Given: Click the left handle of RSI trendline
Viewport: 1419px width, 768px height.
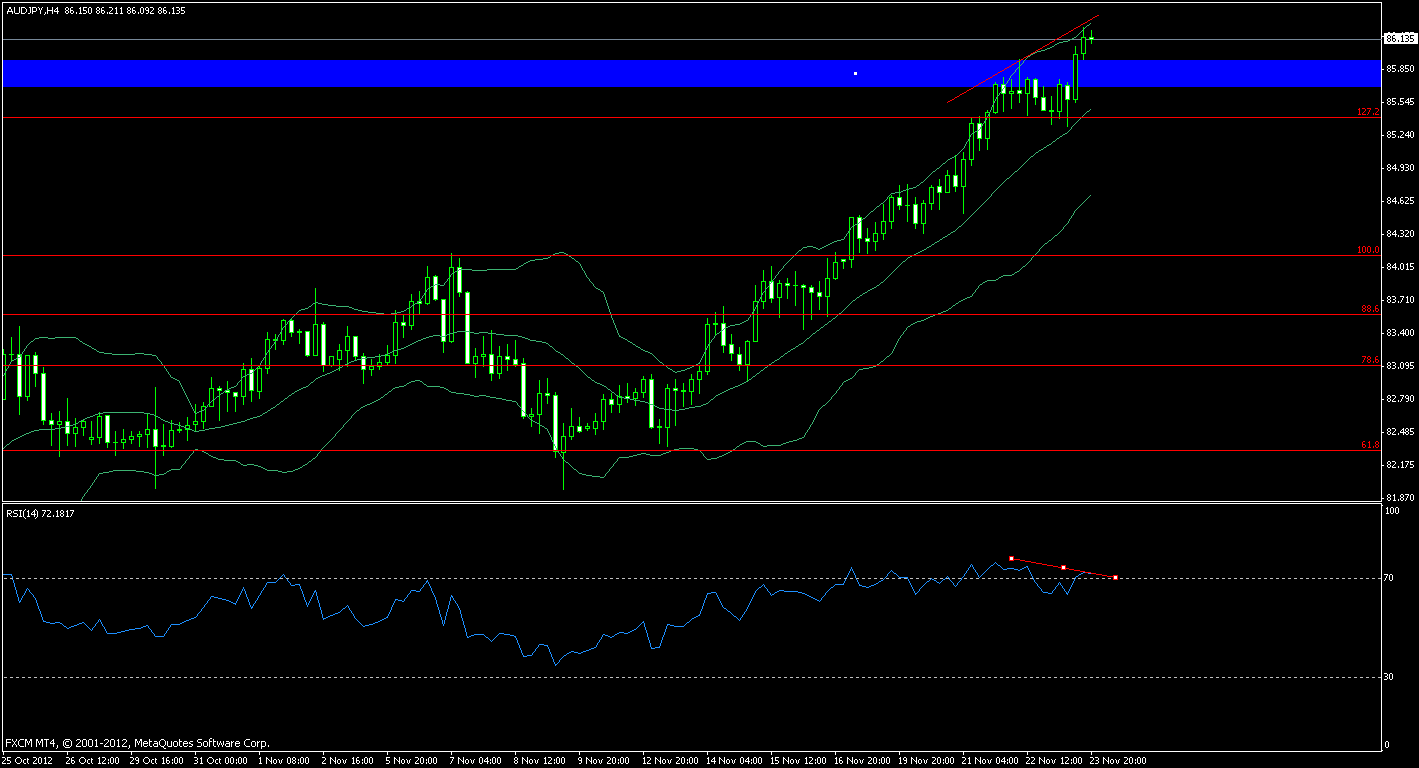Looking at the screenshot, I should pyautogui.click(x=1011, y=558).
